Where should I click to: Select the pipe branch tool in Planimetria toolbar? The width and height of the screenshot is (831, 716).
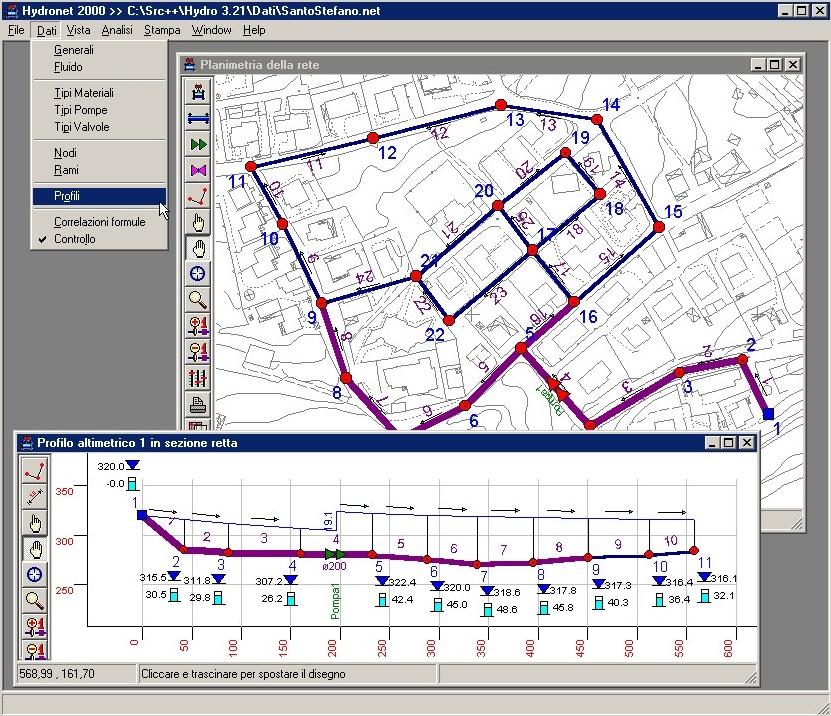(x=198, y=118)
